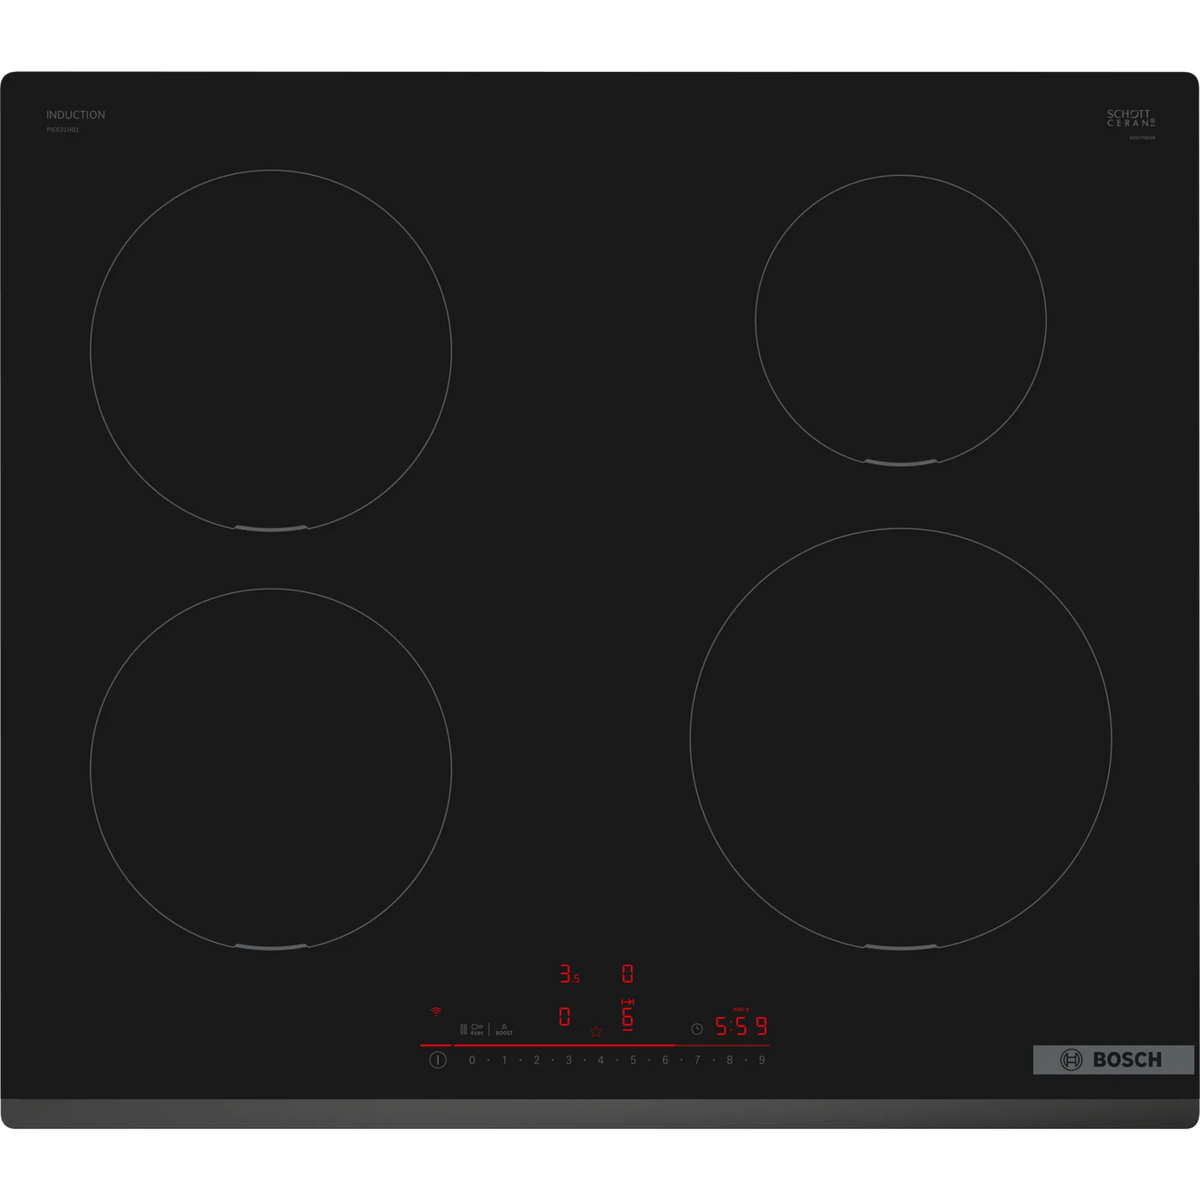1200x1200 pixels.
Task: Click inside the large front-right cooking zone
Action: 901,738
